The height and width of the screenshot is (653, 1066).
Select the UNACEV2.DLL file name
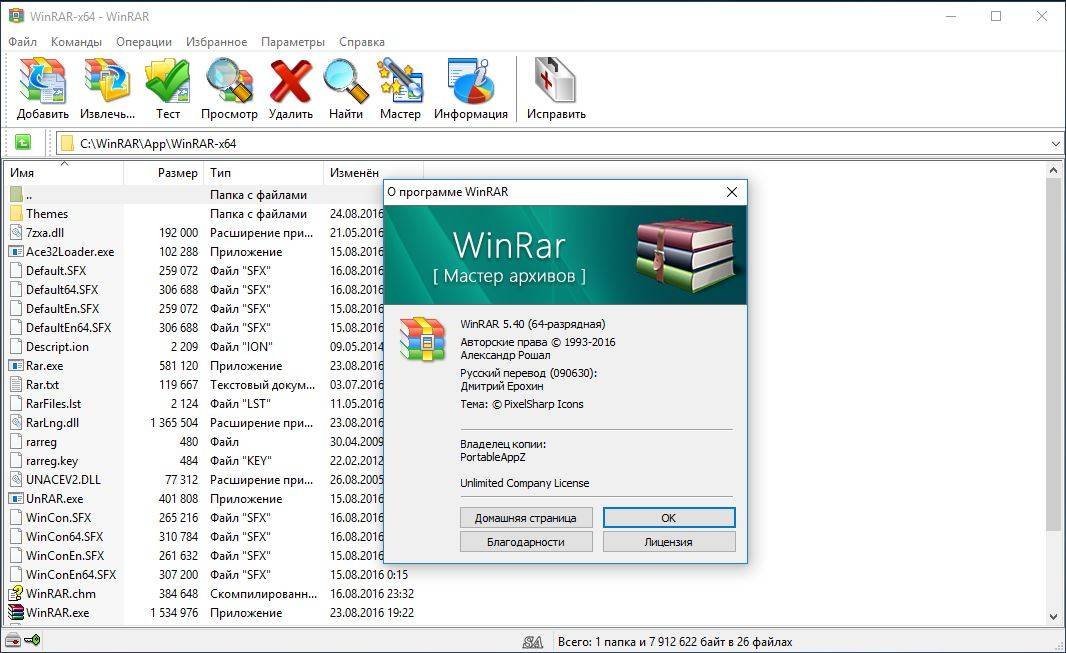pos(63,480)
